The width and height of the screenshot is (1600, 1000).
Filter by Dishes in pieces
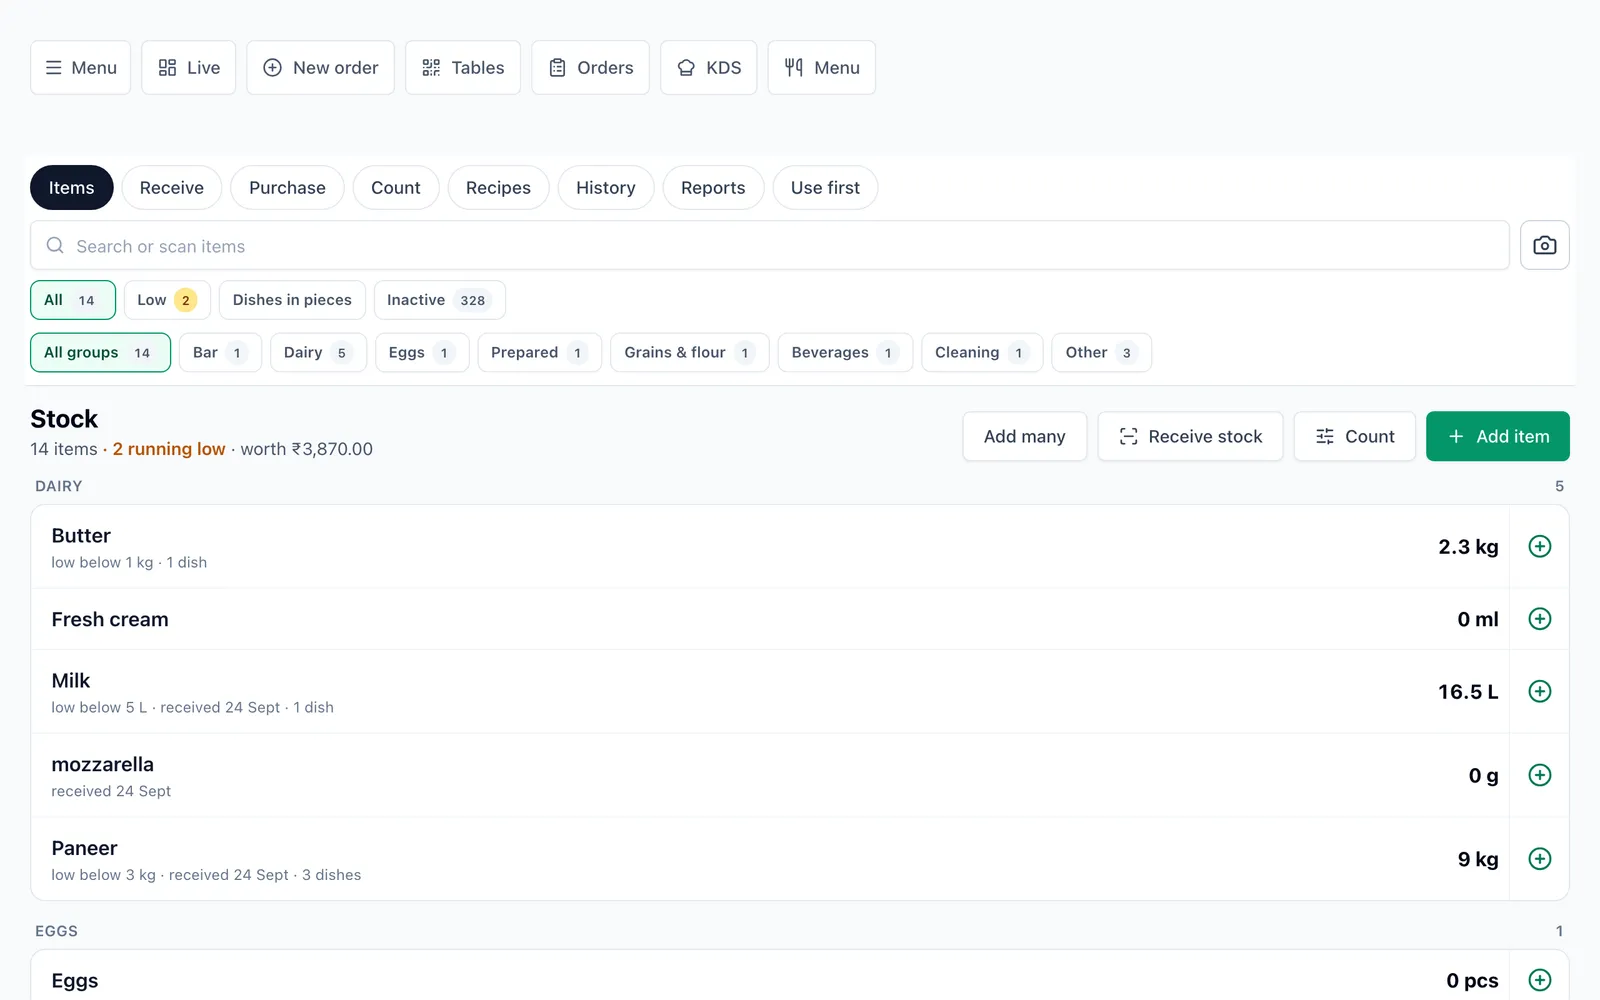pos(292,300)
